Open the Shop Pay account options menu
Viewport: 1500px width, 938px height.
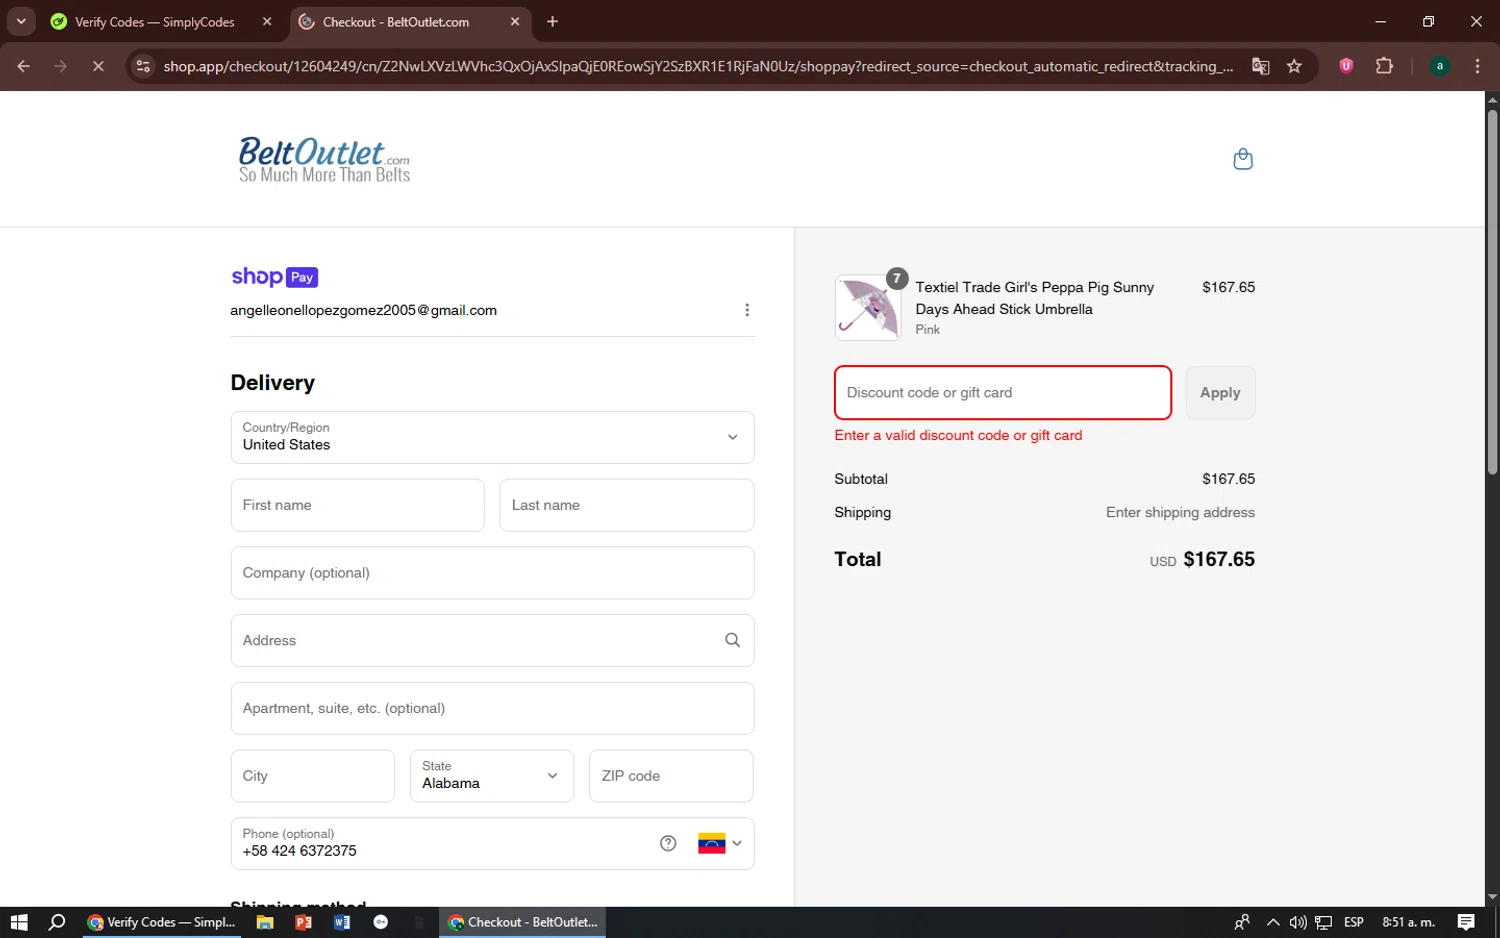tap(747, 310)
